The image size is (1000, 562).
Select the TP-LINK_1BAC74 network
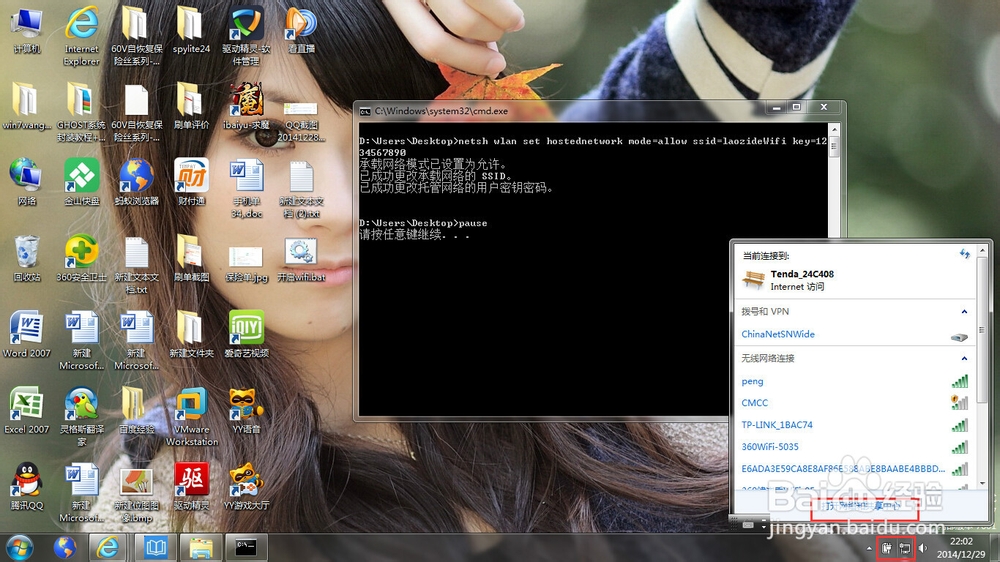point(855,425)
